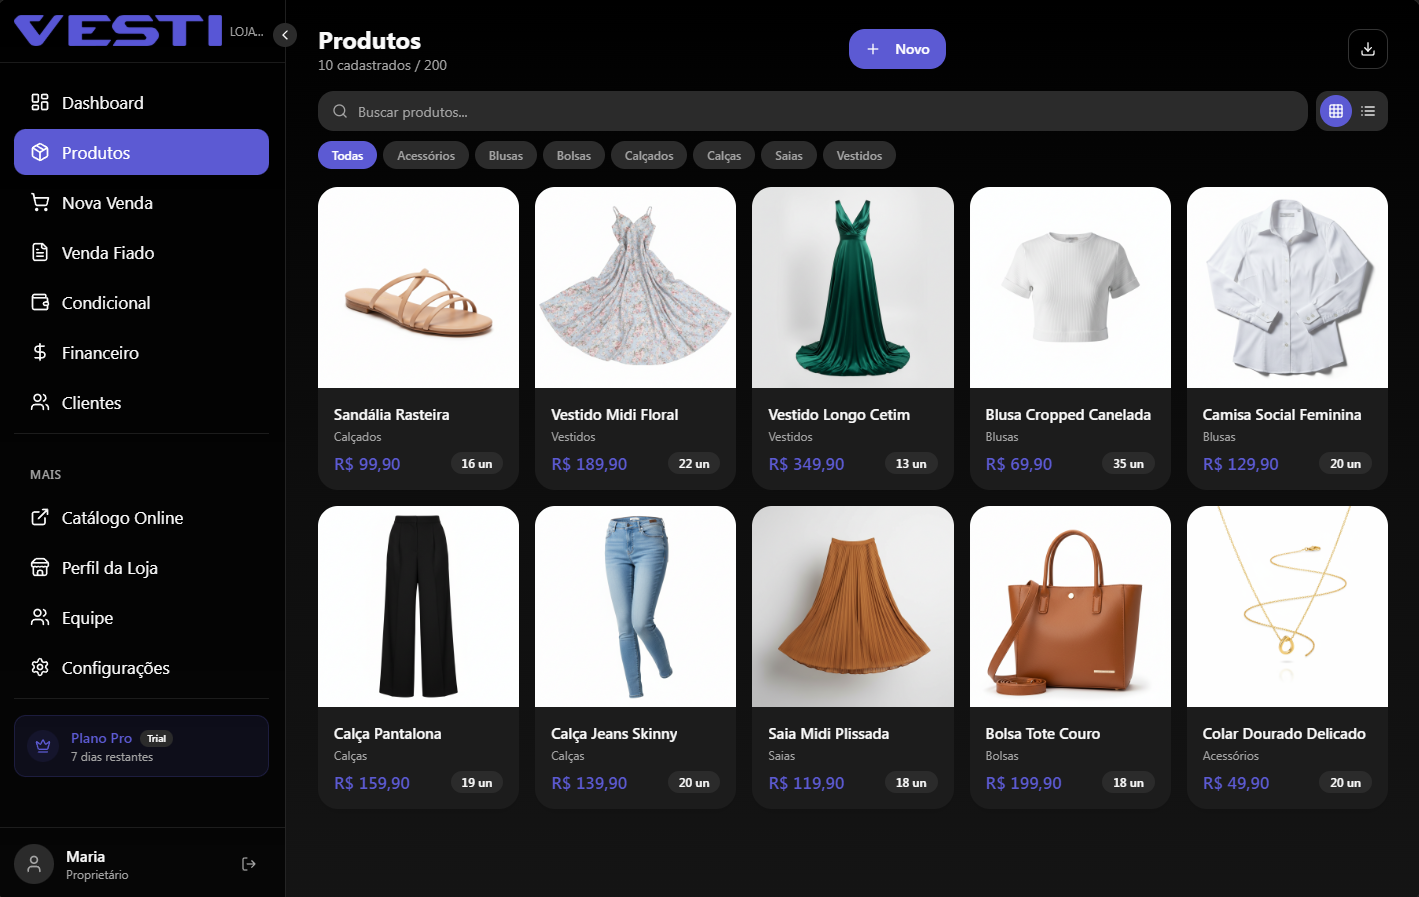Switch to list view layout
Screen dimensions: 1419x897
(x=1368, y=111)
